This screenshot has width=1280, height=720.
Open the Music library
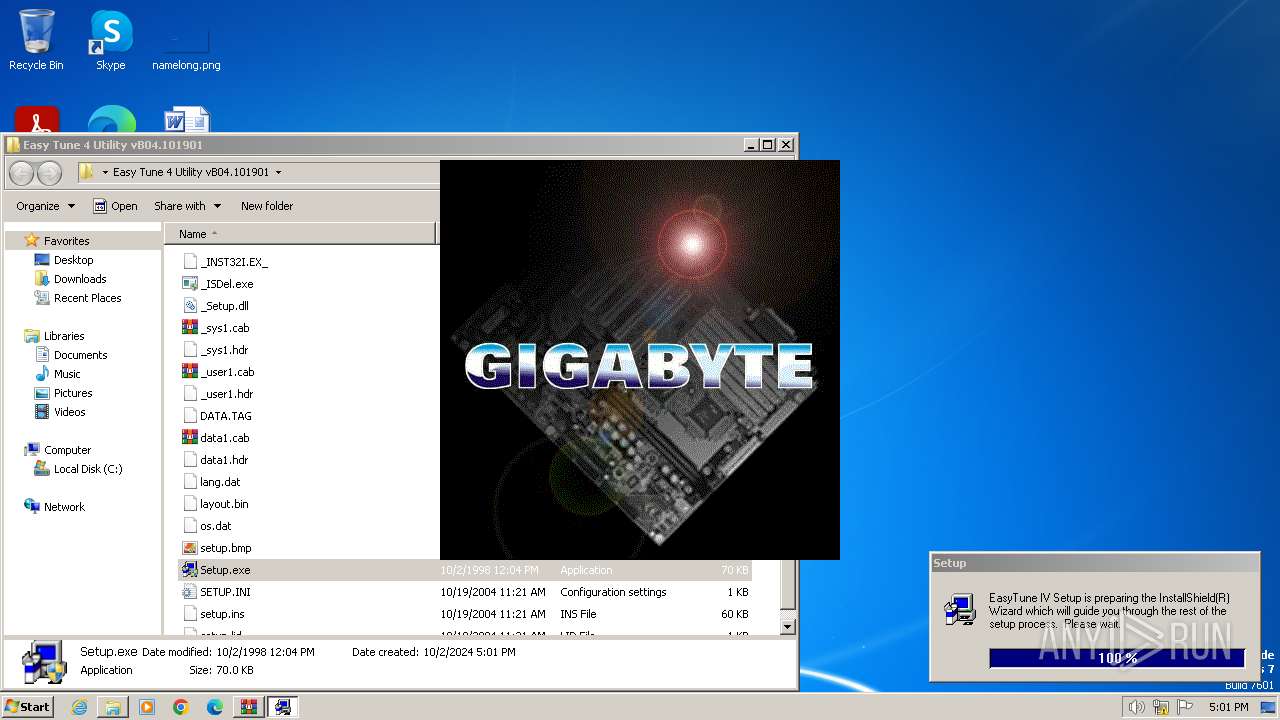click(x=67, y=374)
